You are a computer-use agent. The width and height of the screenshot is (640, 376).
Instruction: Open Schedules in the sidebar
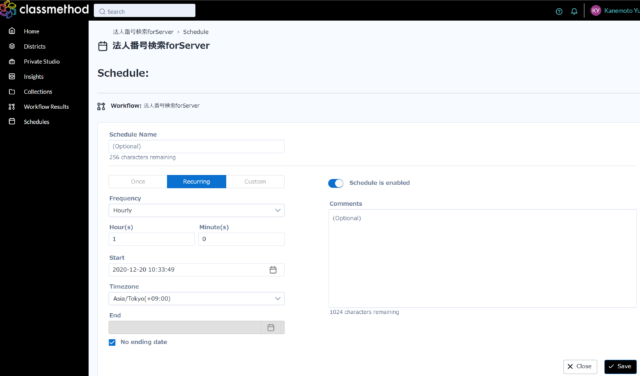[36, 122]
